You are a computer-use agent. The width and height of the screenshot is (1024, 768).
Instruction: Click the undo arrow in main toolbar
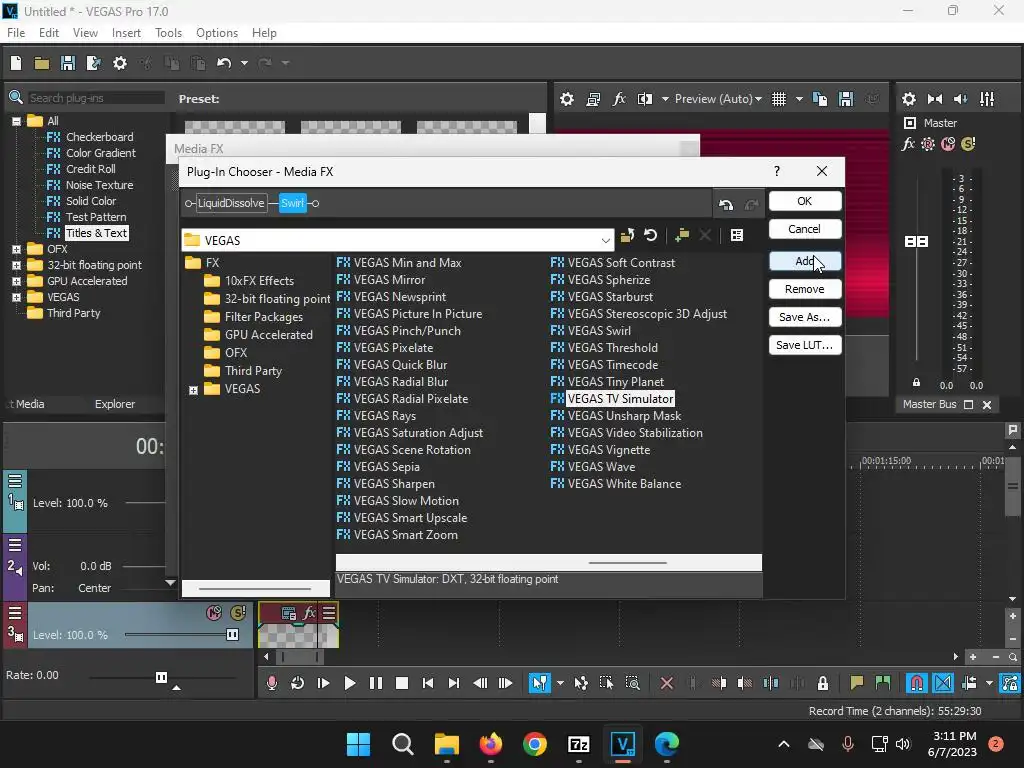[224, 63]
